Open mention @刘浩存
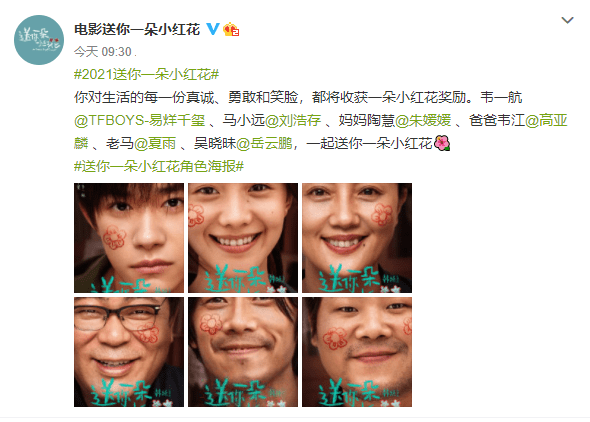Screen dimensions: 590x422 [x=293, y=120]
